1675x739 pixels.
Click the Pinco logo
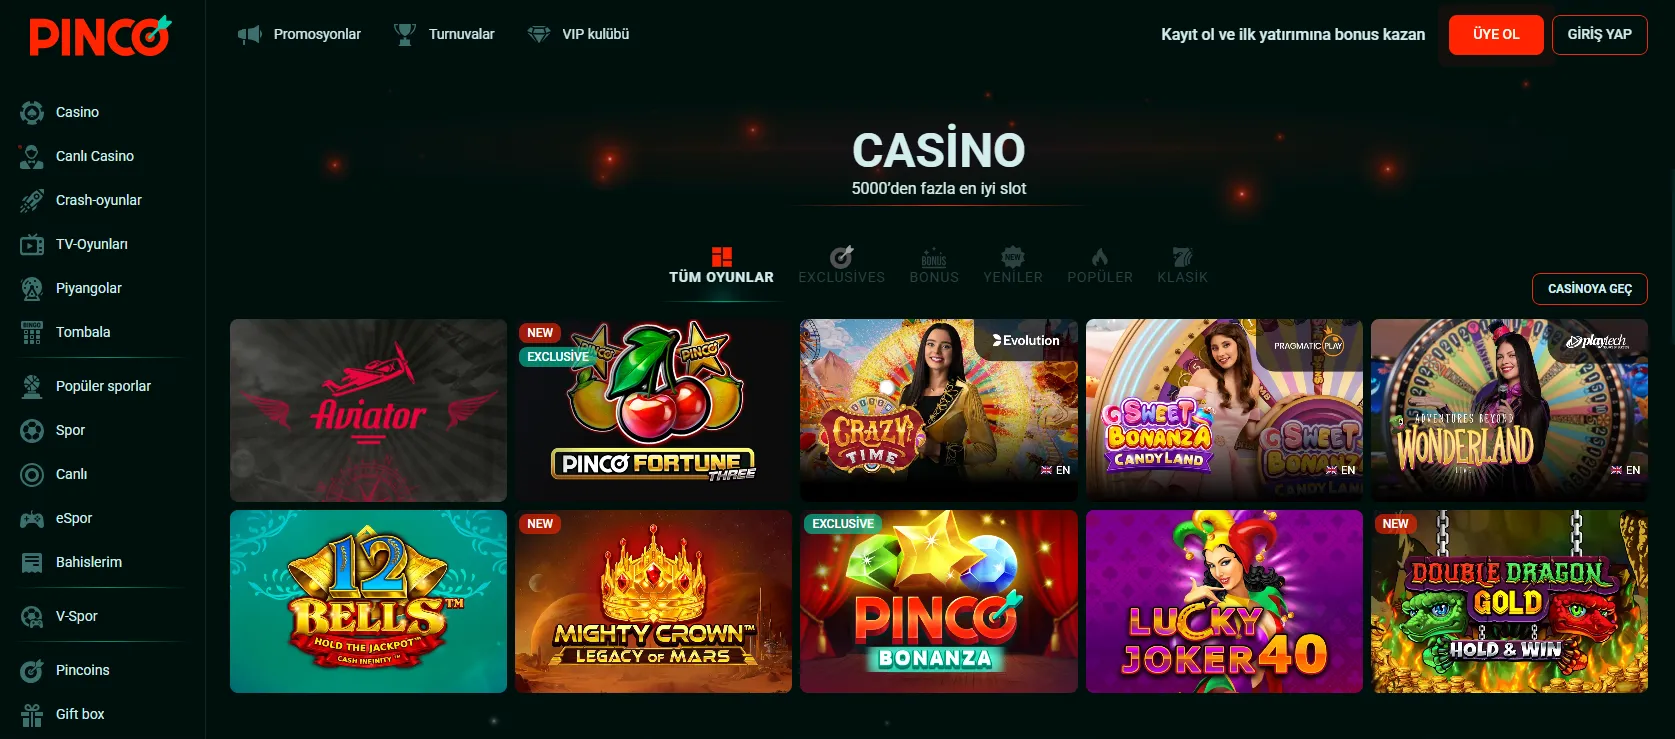(100, 36)
